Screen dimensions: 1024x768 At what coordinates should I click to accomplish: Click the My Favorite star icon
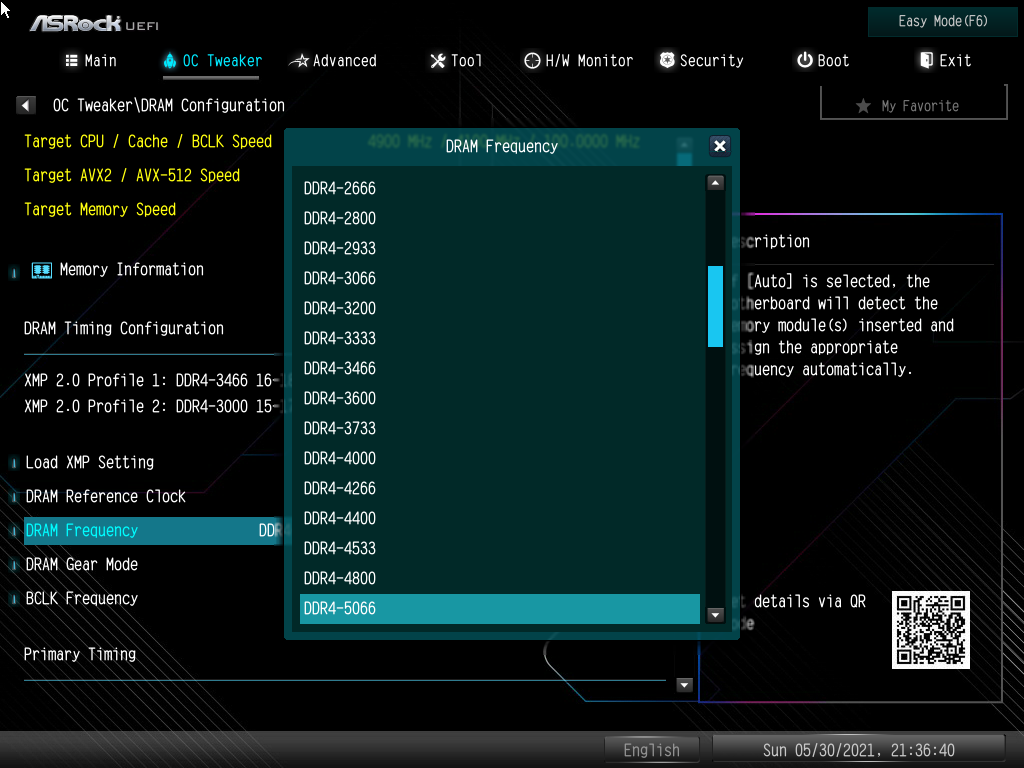click(x=863, y=106)
